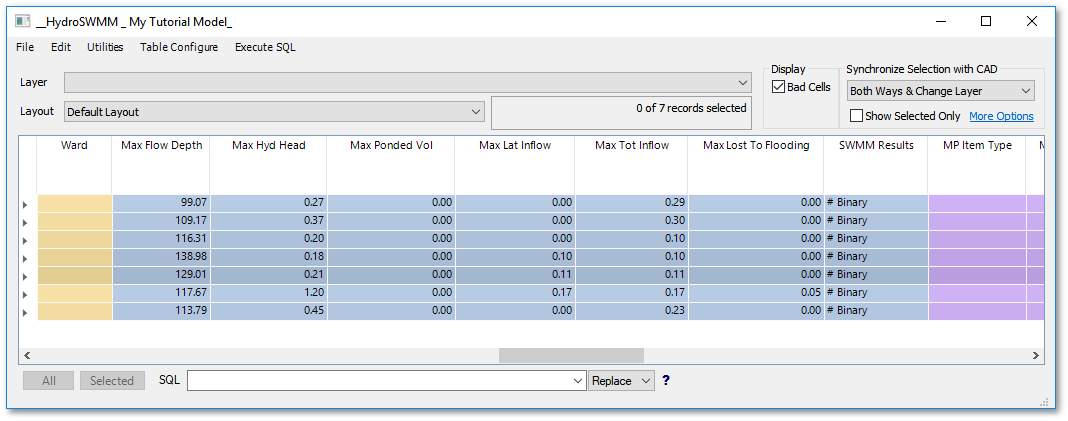Click row selector arrow for row 138.98
This screenshot has width=1068, height=421.
pos(27,258)
